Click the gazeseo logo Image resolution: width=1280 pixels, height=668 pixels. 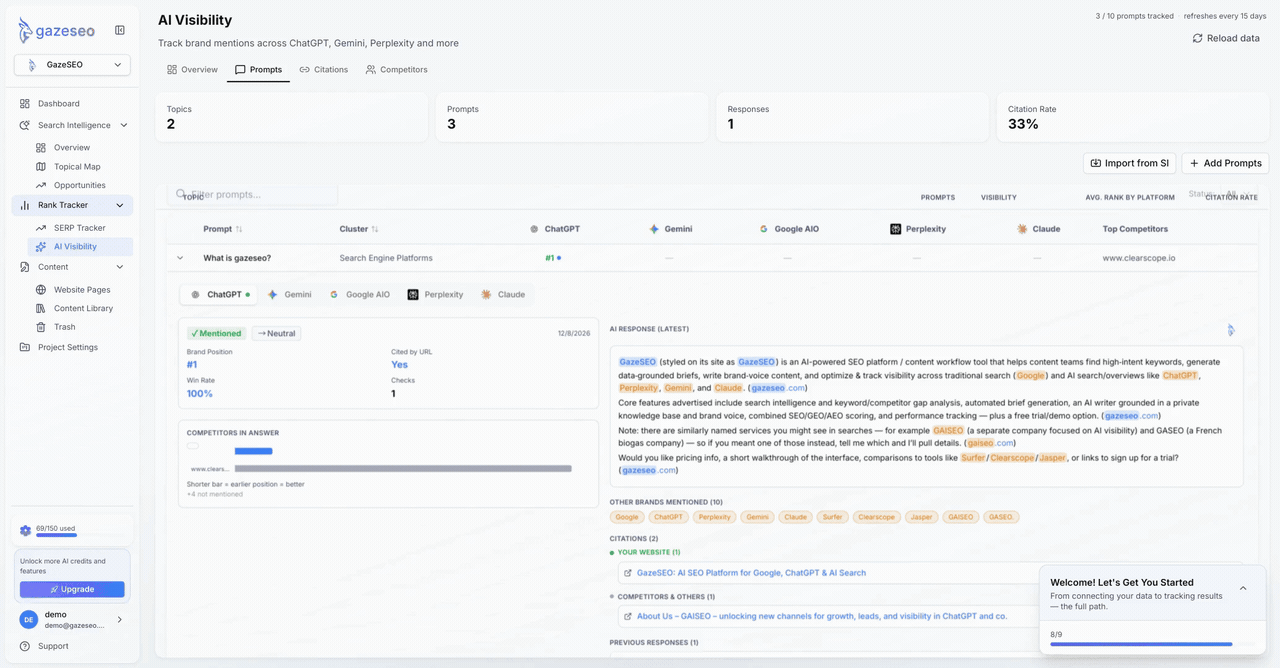tap(57, 31)
